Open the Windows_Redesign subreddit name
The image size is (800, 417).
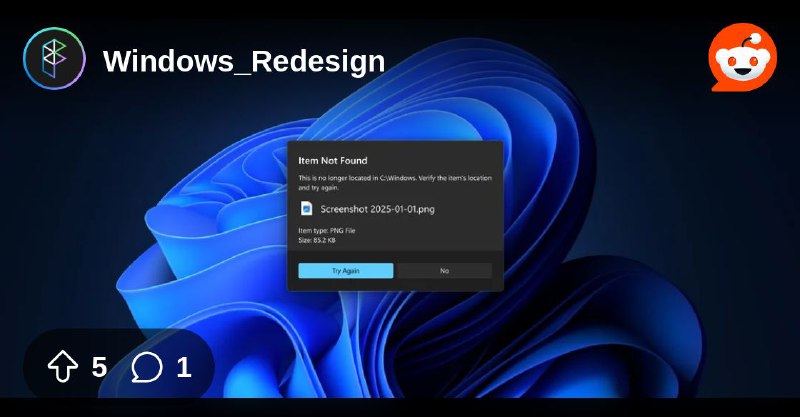point(244,61)
